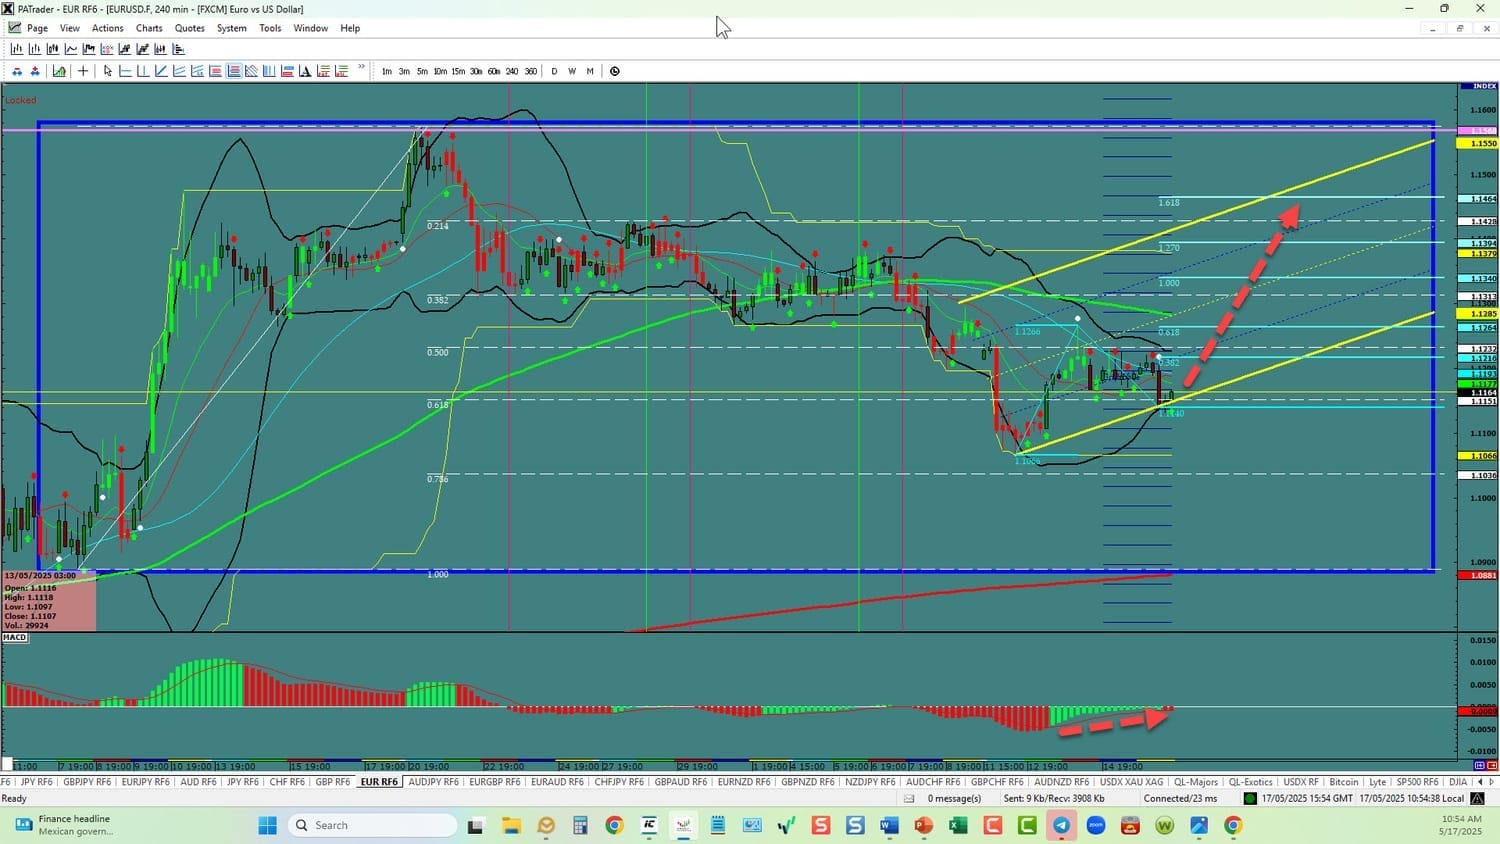Toggle the 240 minute timeframe
1500x844 pixels.
(512, 71)
